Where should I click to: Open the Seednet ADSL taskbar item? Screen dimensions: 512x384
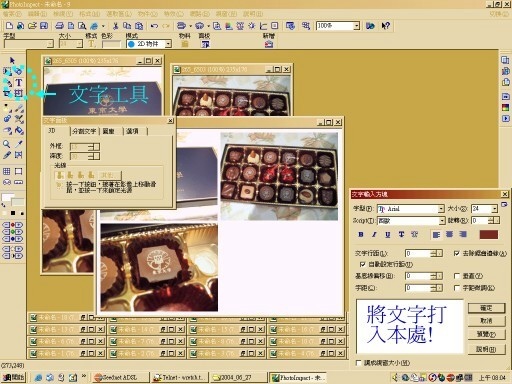point(121,377)
